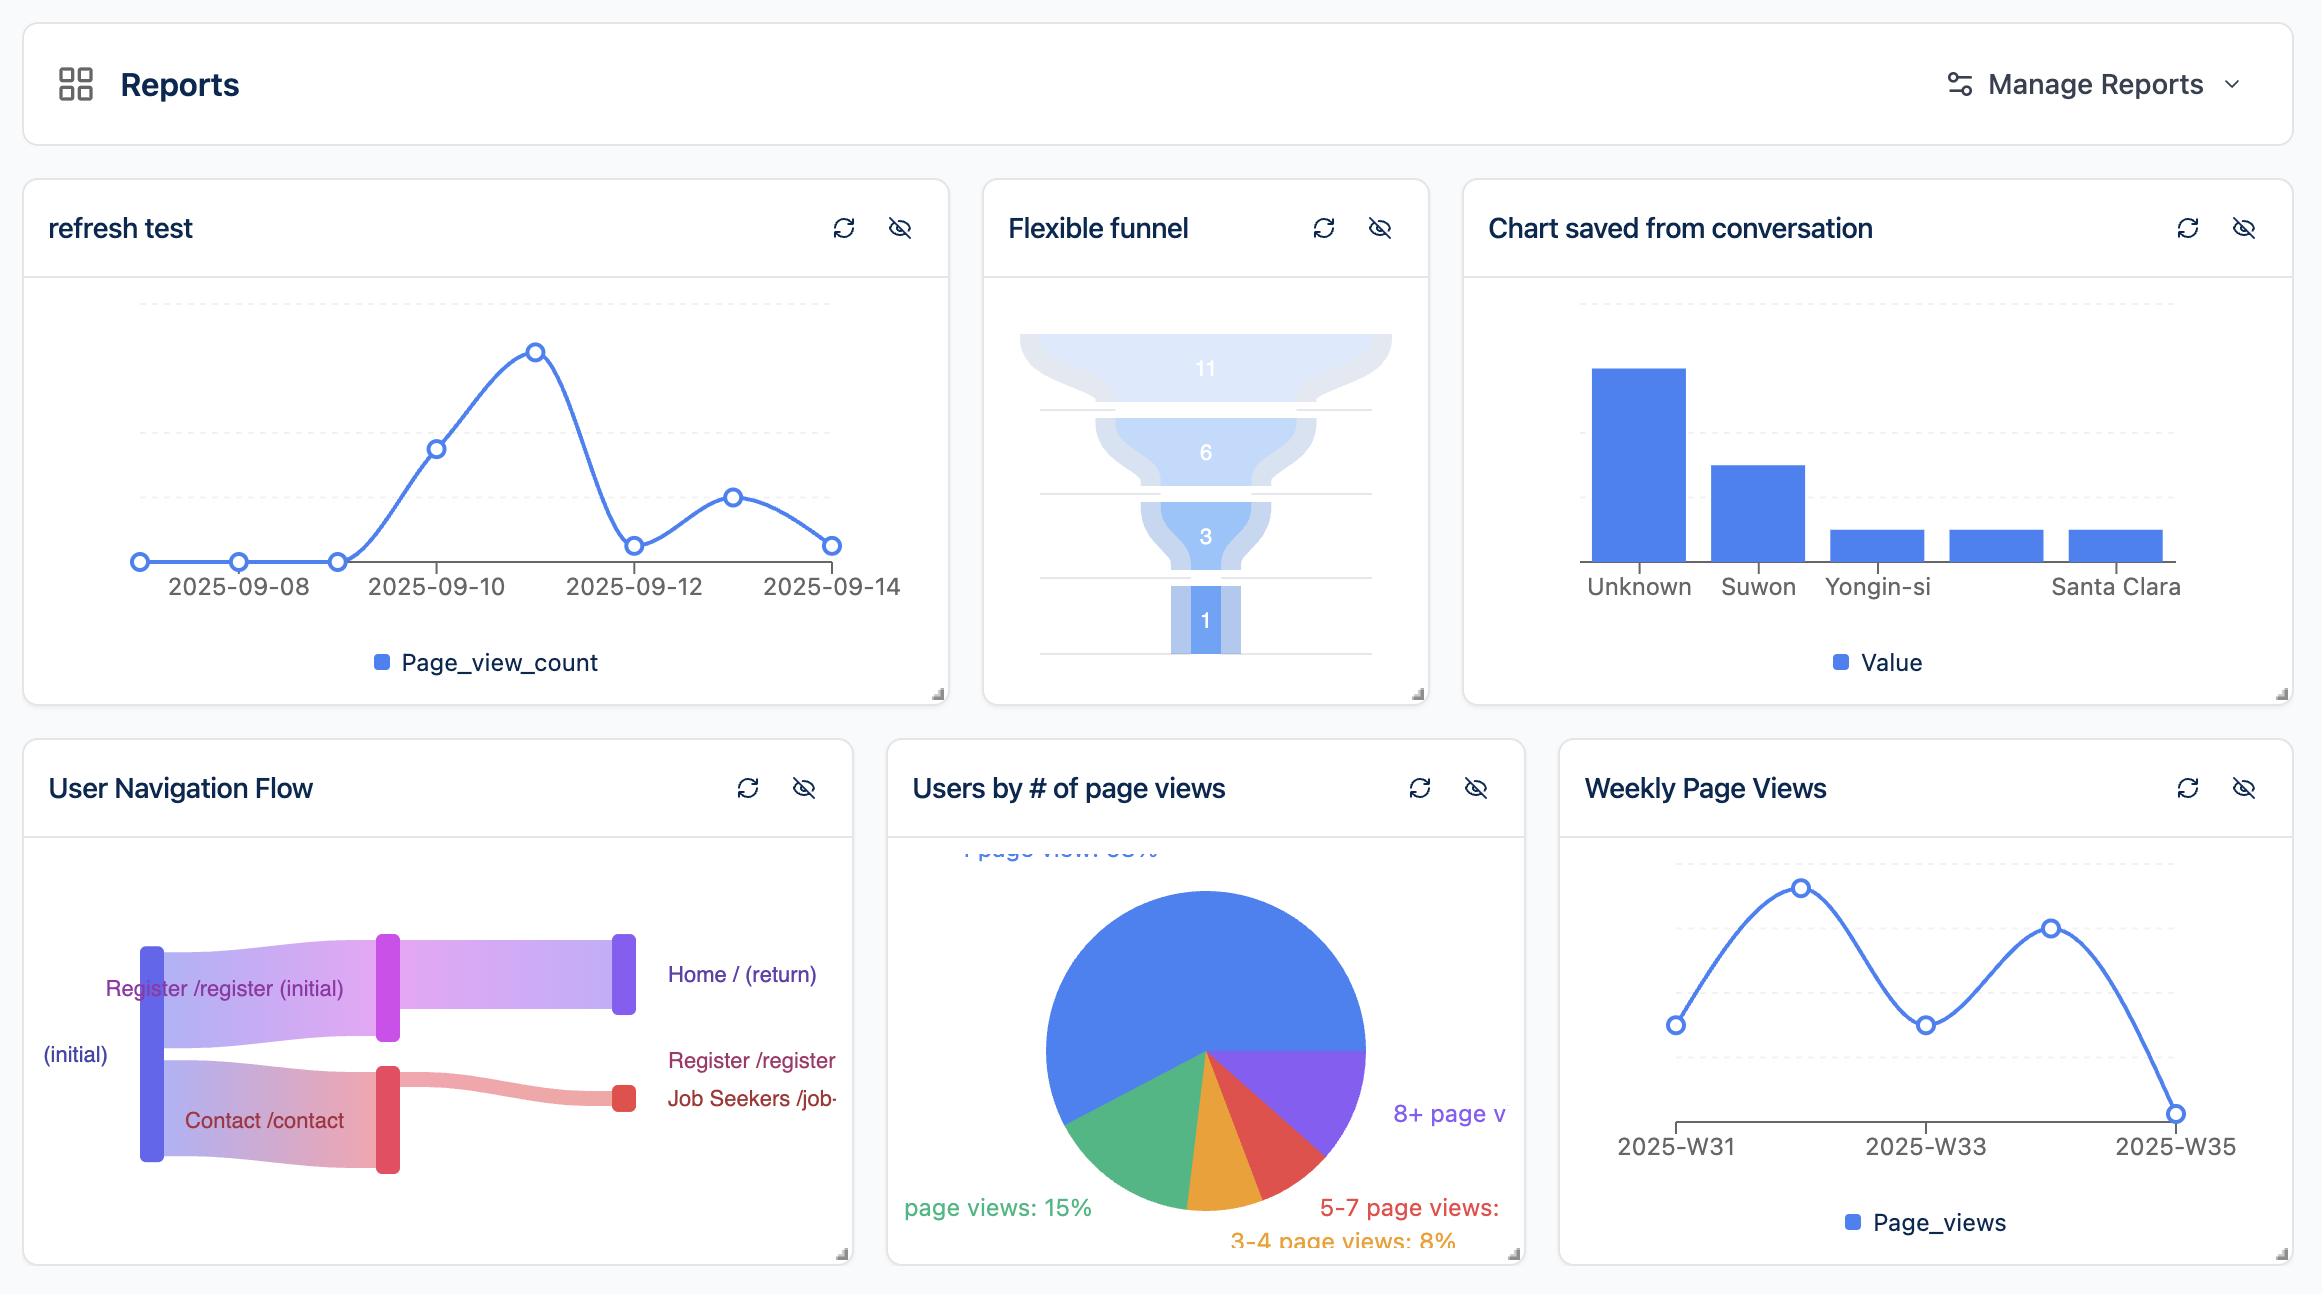This screenshot has height=1294, width=2322.
Task: Hide the Flexible funnel report
Action: pos(1380,228)
